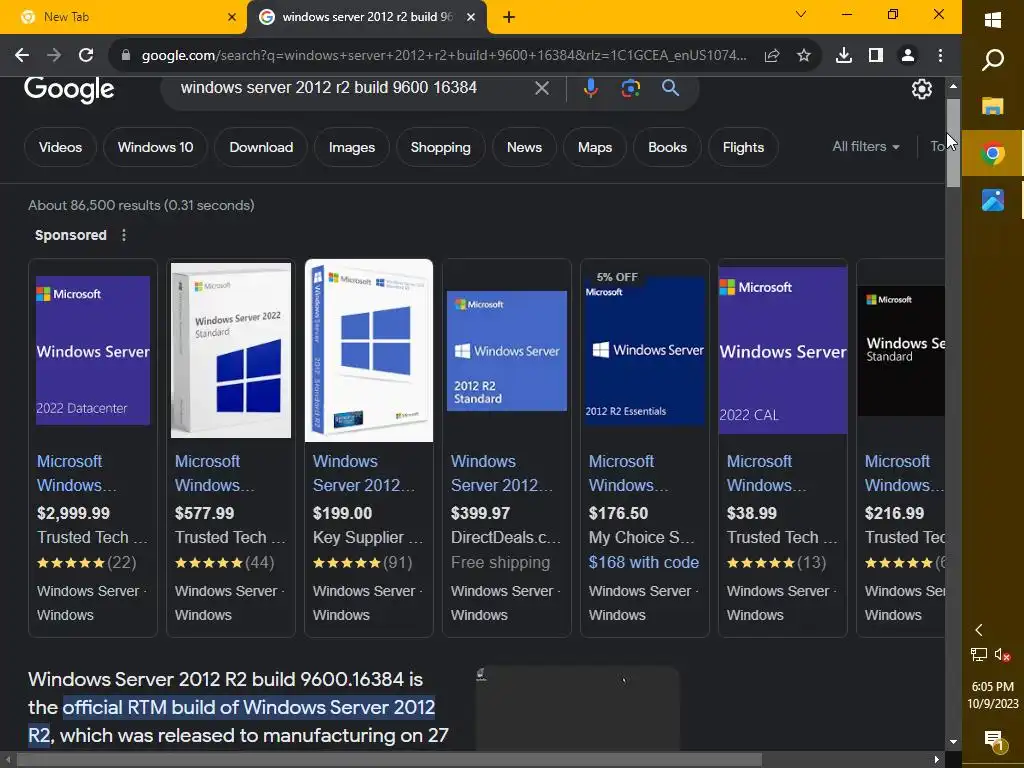
Task: Click Windows Server 2022 Standard box image
Action: [x=231, y=351]
